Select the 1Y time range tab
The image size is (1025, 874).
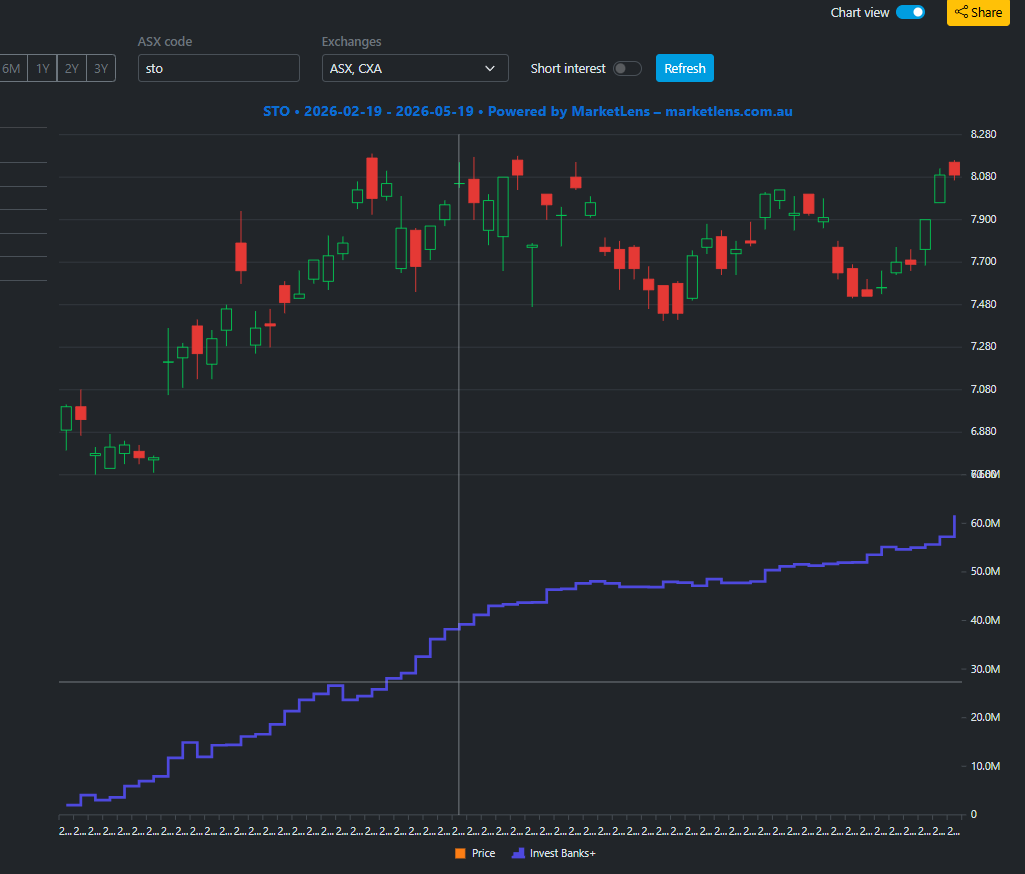pos(42,68)
